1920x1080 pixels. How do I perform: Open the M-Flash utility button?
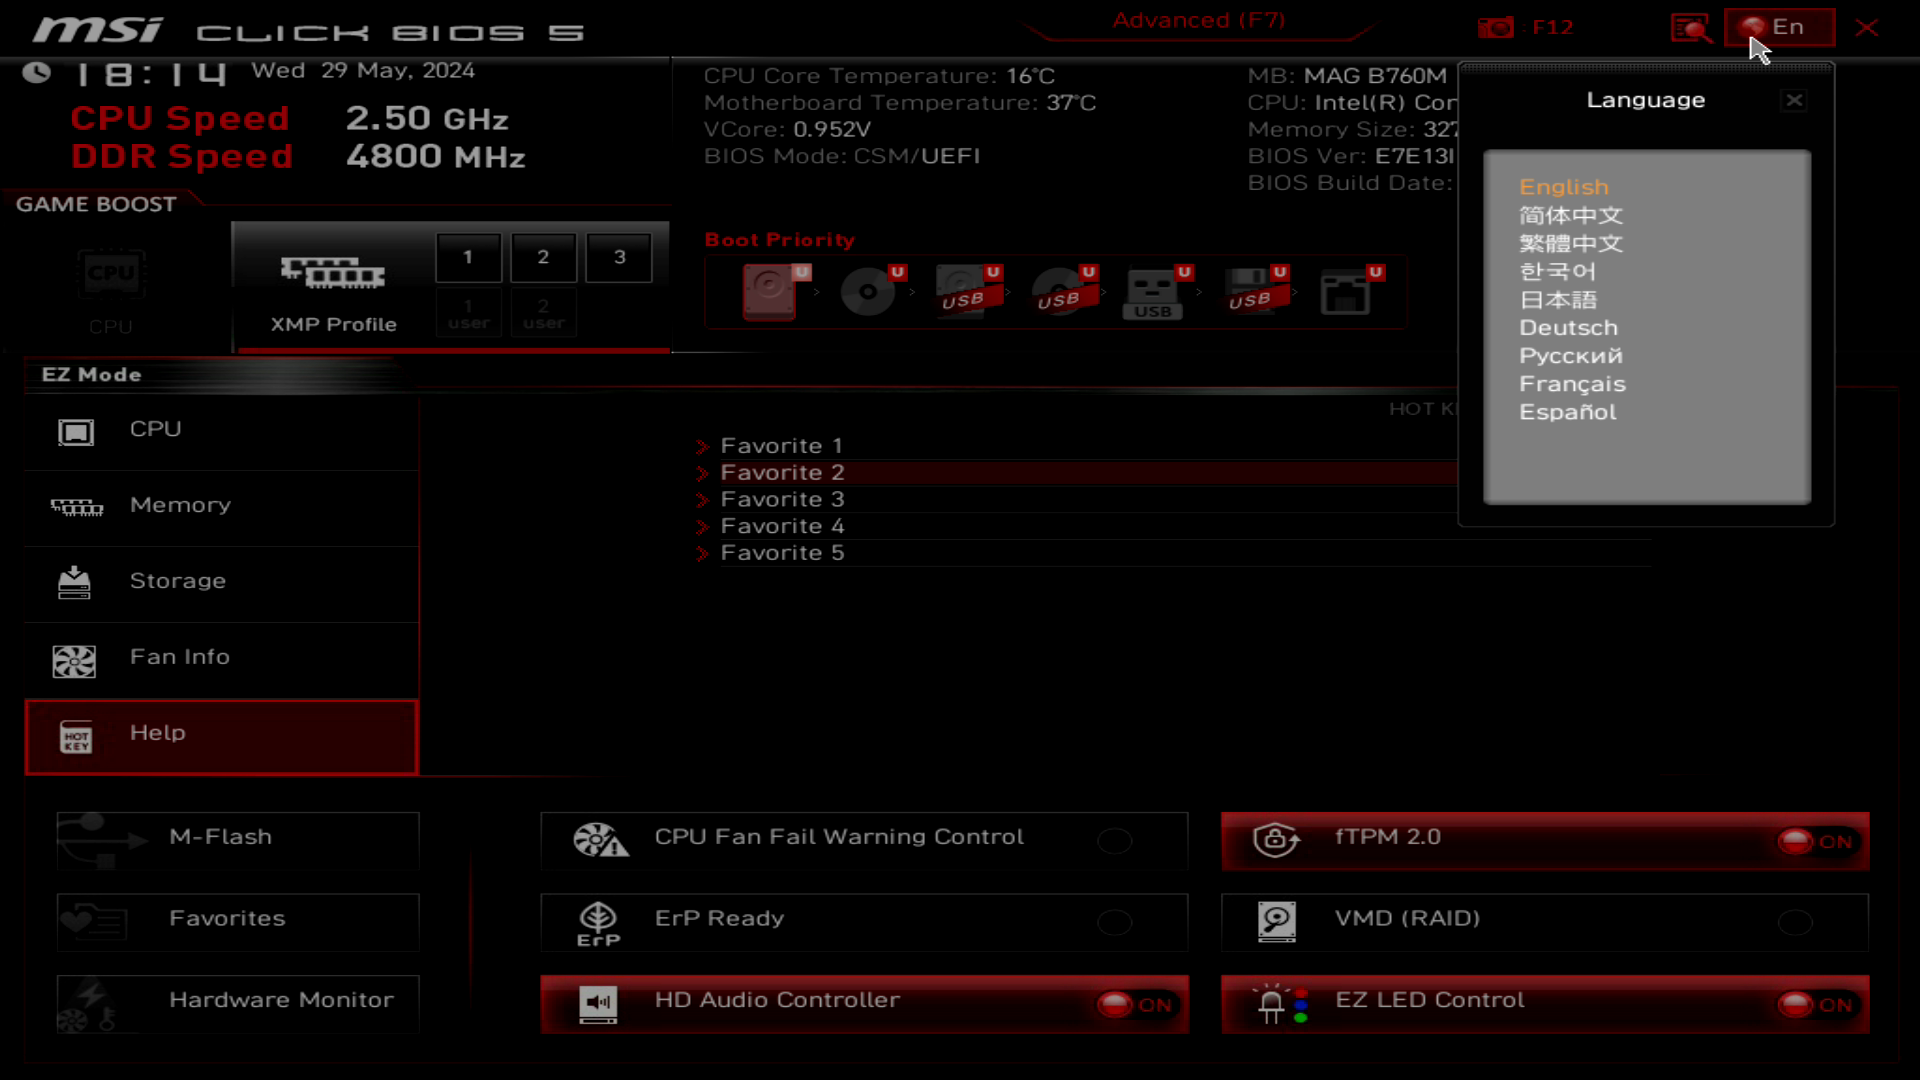coord(238,838)
